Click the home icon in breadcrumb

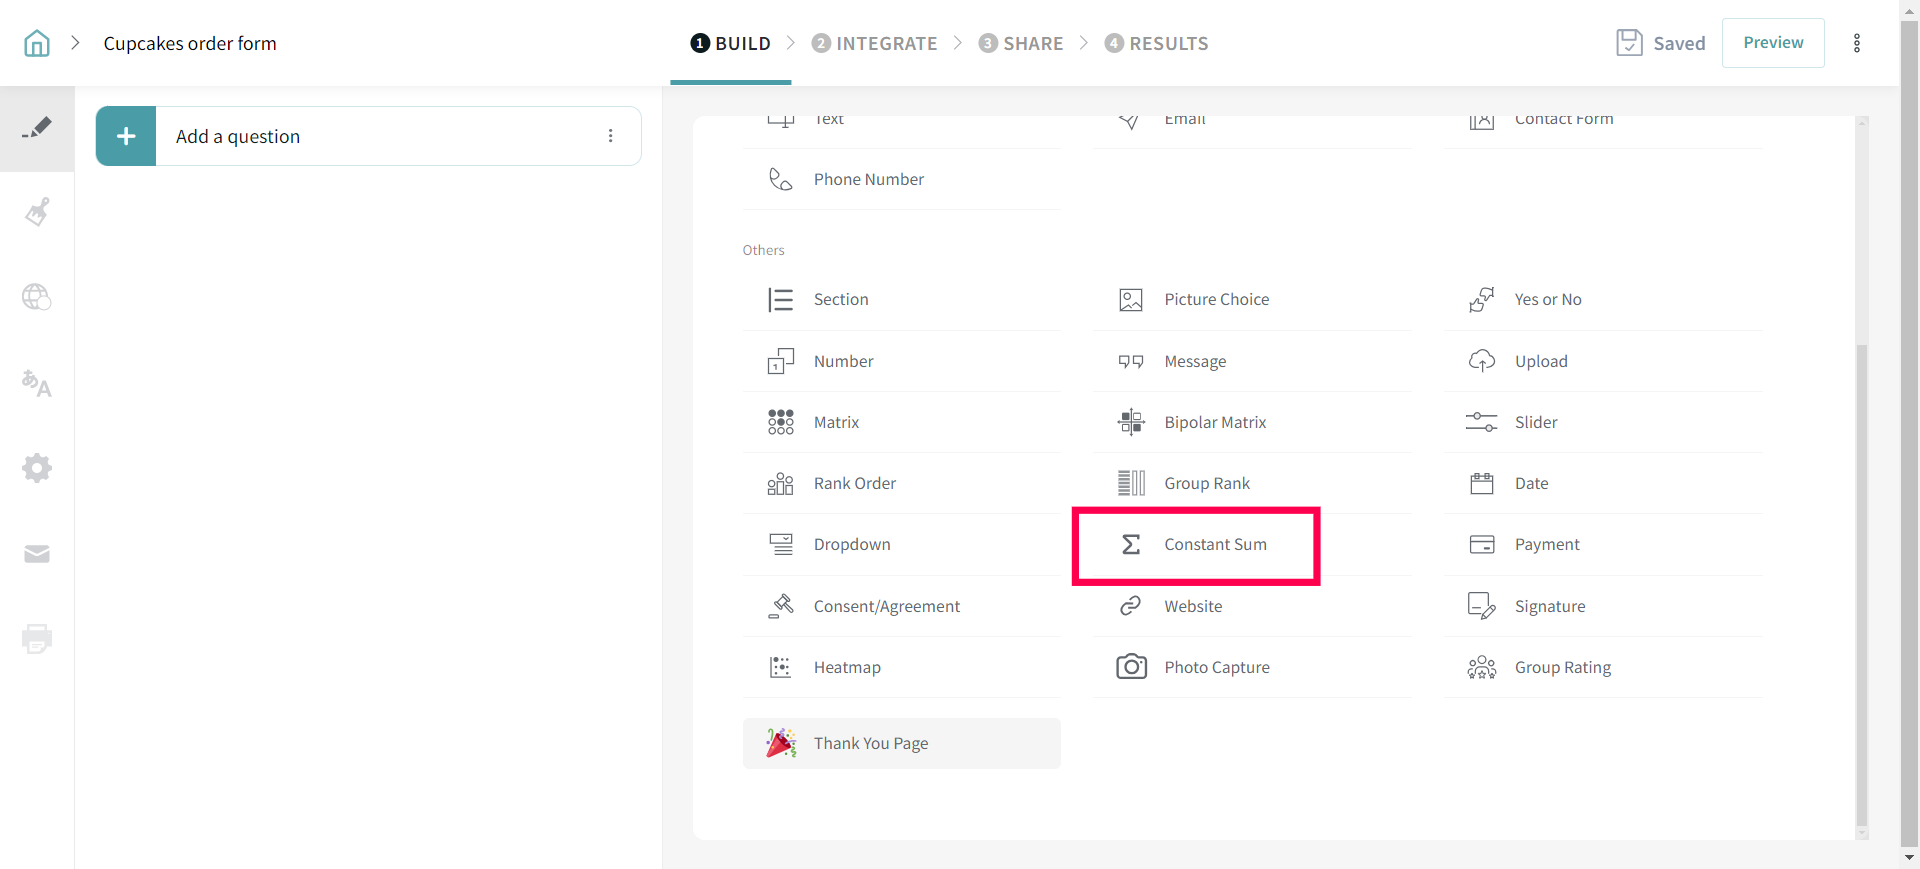pos(37,43)
